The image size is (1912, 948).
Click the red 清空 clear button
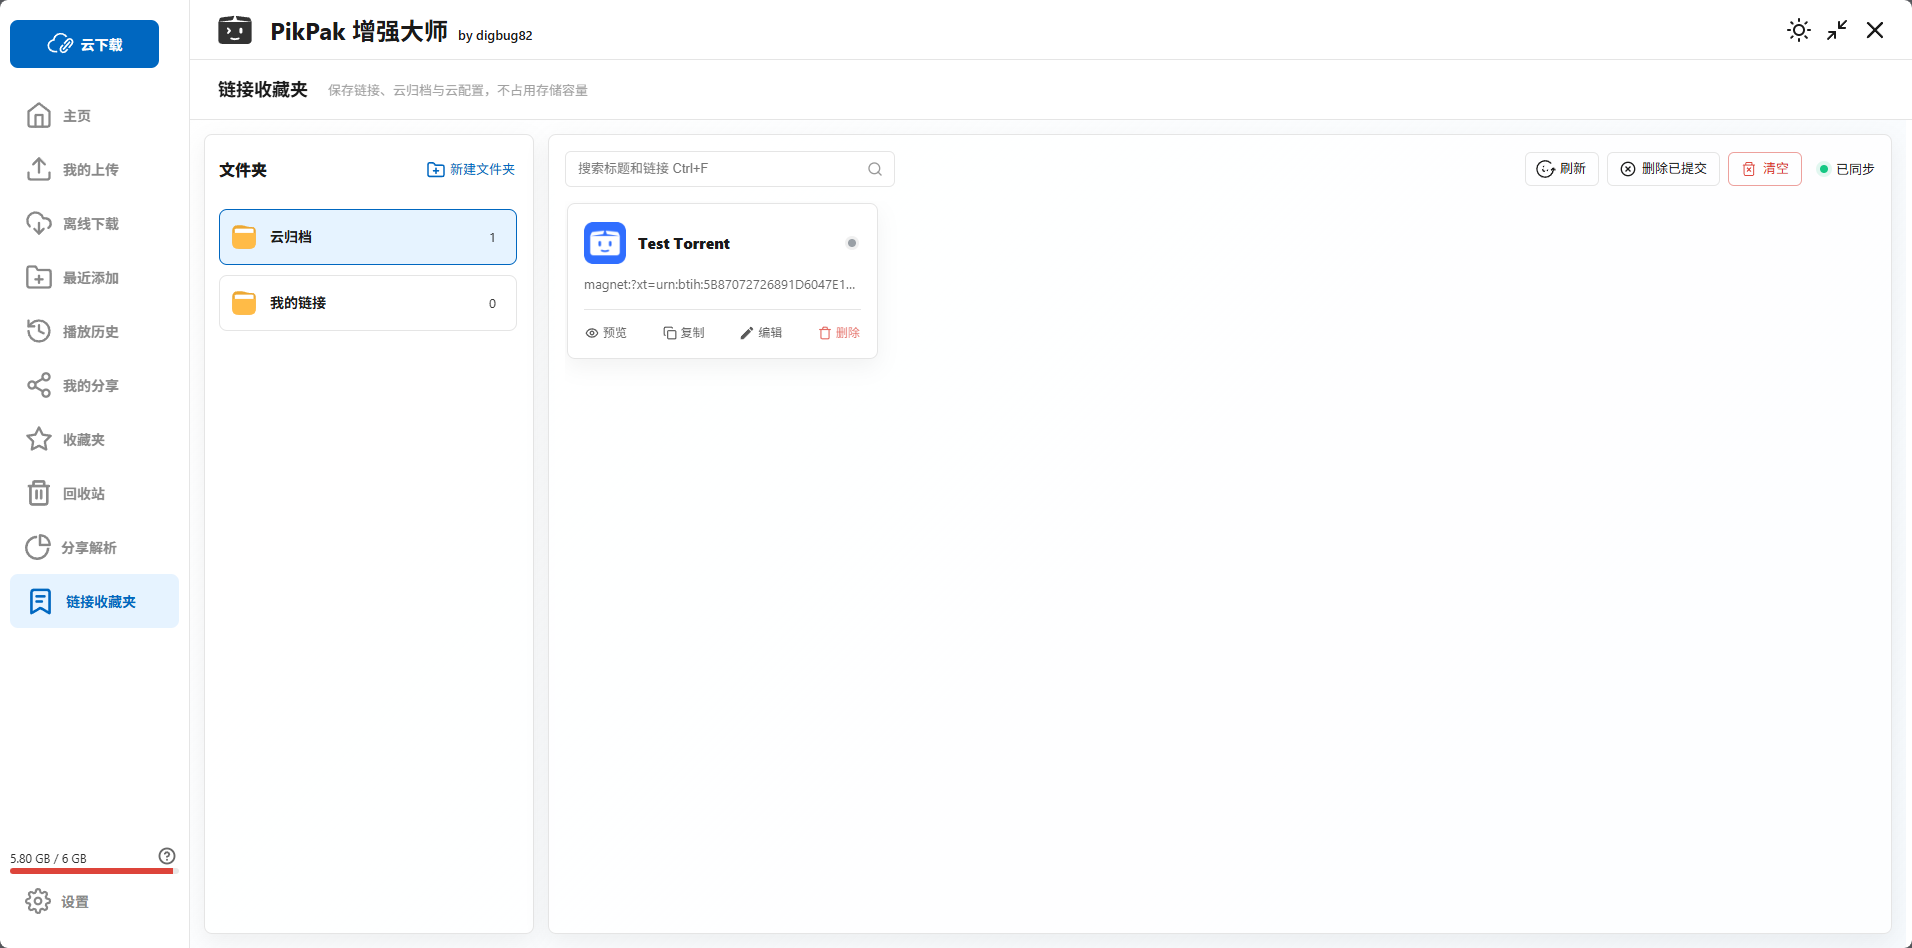[x=1765, y=169]
